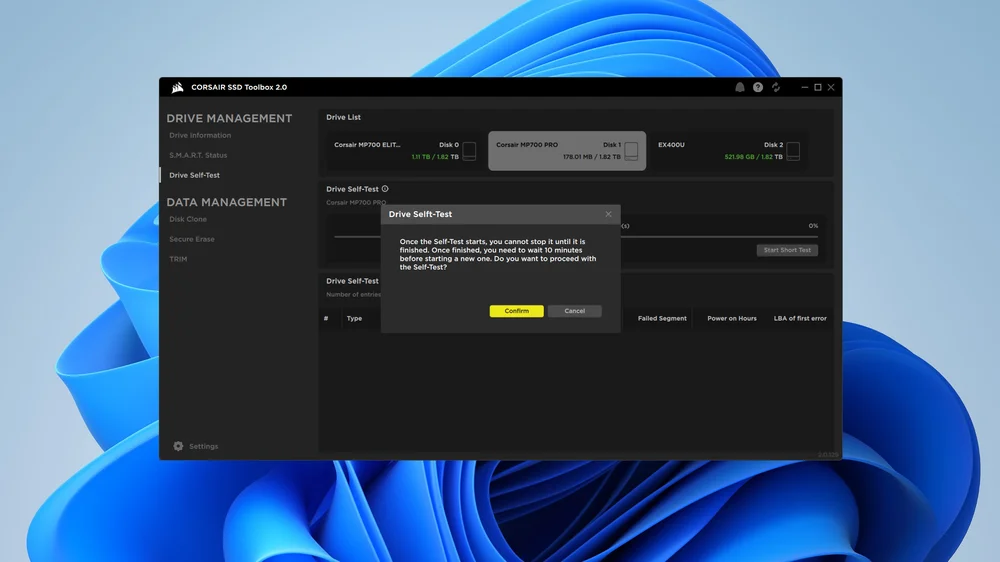Image resolution: width=1000 pixels, height=562 pixels.
Task: Close the Drive Selft-Test dialog
Action: click(608, 214)
